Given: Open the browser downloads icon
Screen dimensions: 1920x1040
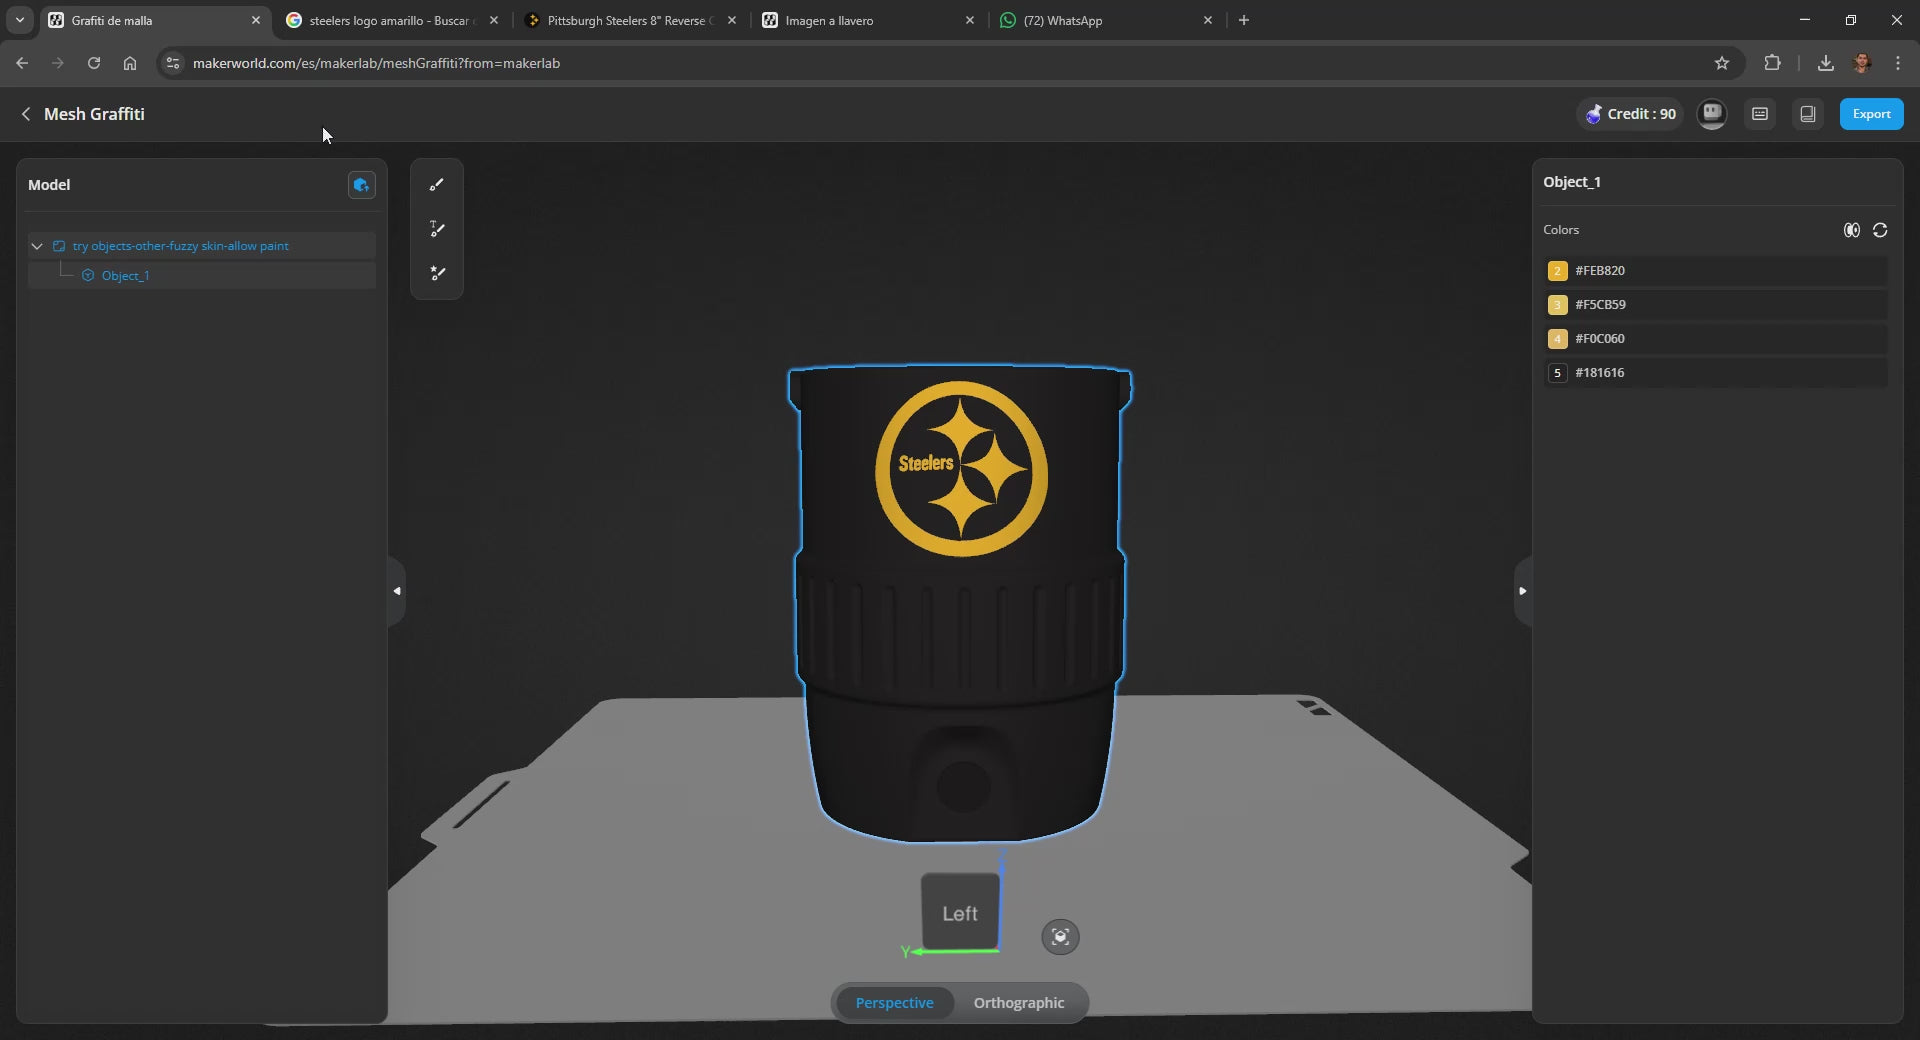Looking at the screenshot, I should (x=1826, y=63).
